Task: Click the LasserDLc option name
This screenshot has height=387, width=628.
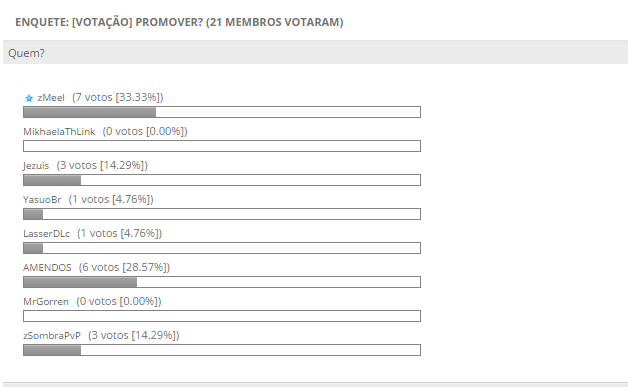Action: pos(46,234)
